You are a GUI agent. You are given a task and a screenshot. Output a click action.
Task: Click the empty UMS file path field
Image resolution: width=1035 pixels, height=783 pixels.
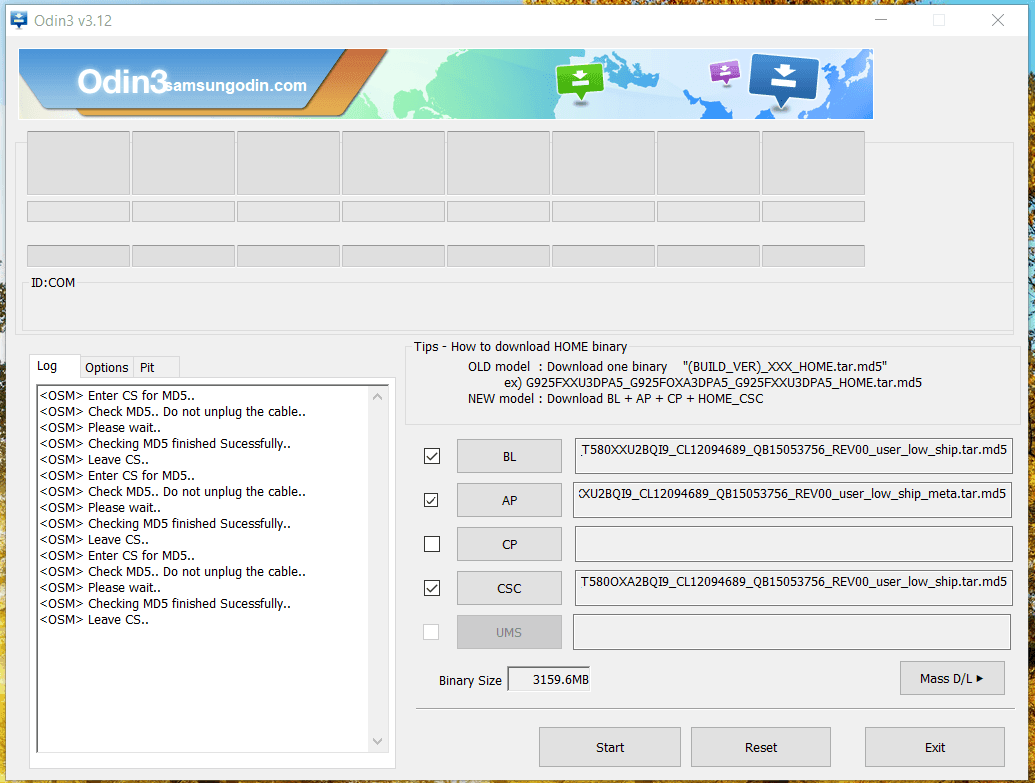pos(792,632)
